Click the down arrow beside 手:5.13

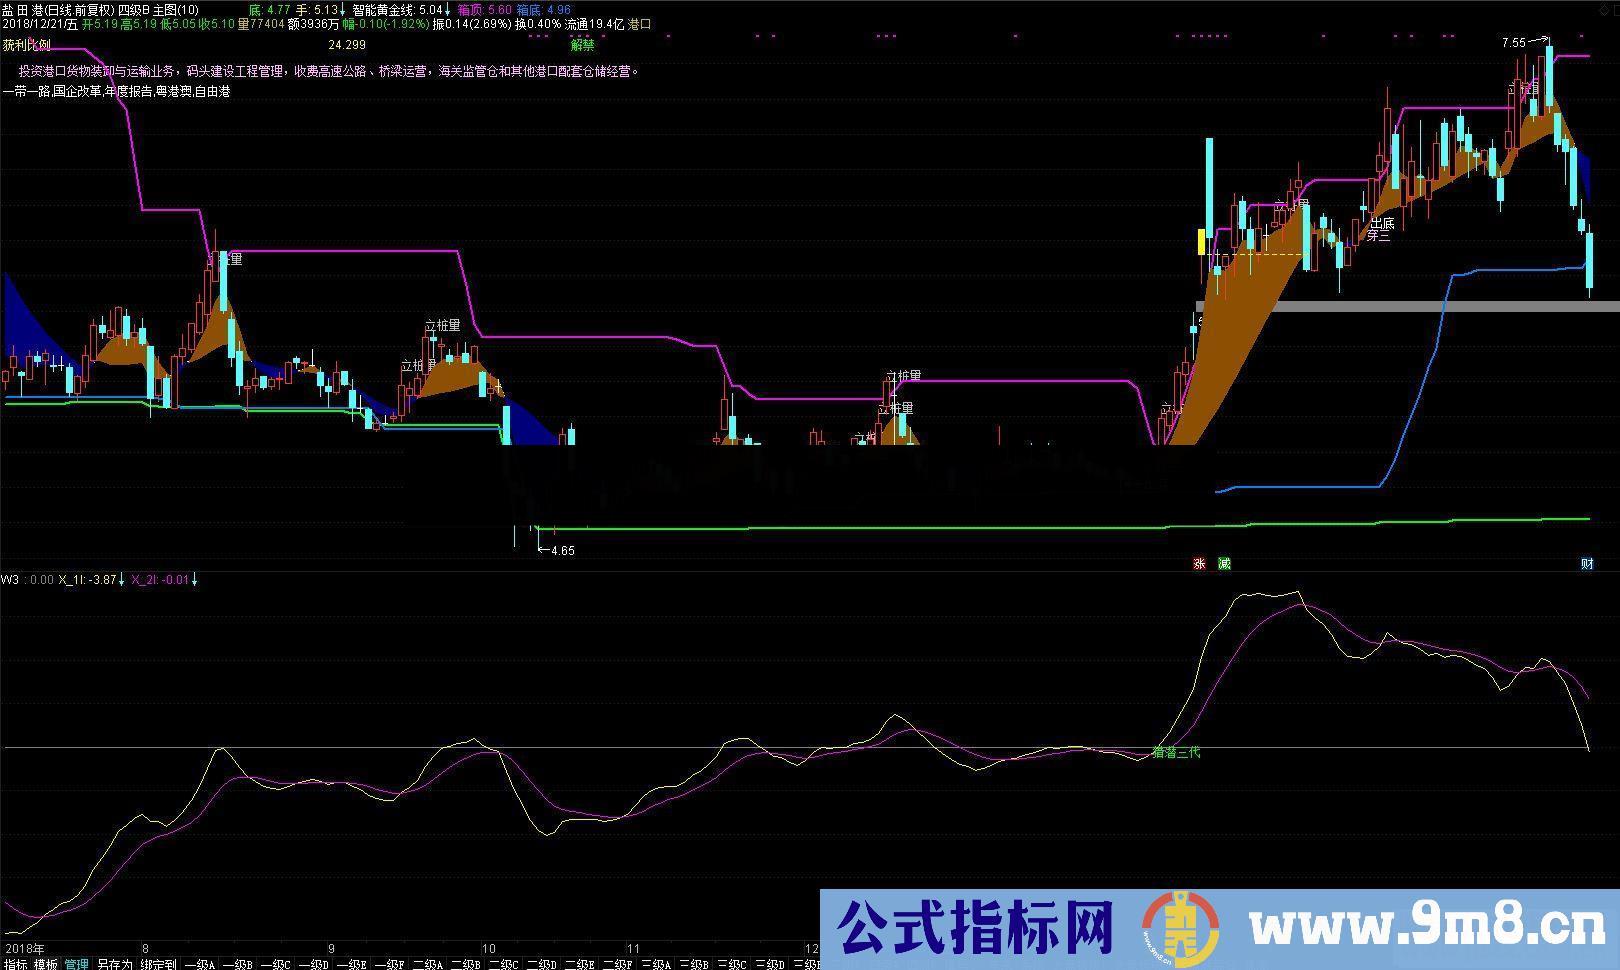340,7
